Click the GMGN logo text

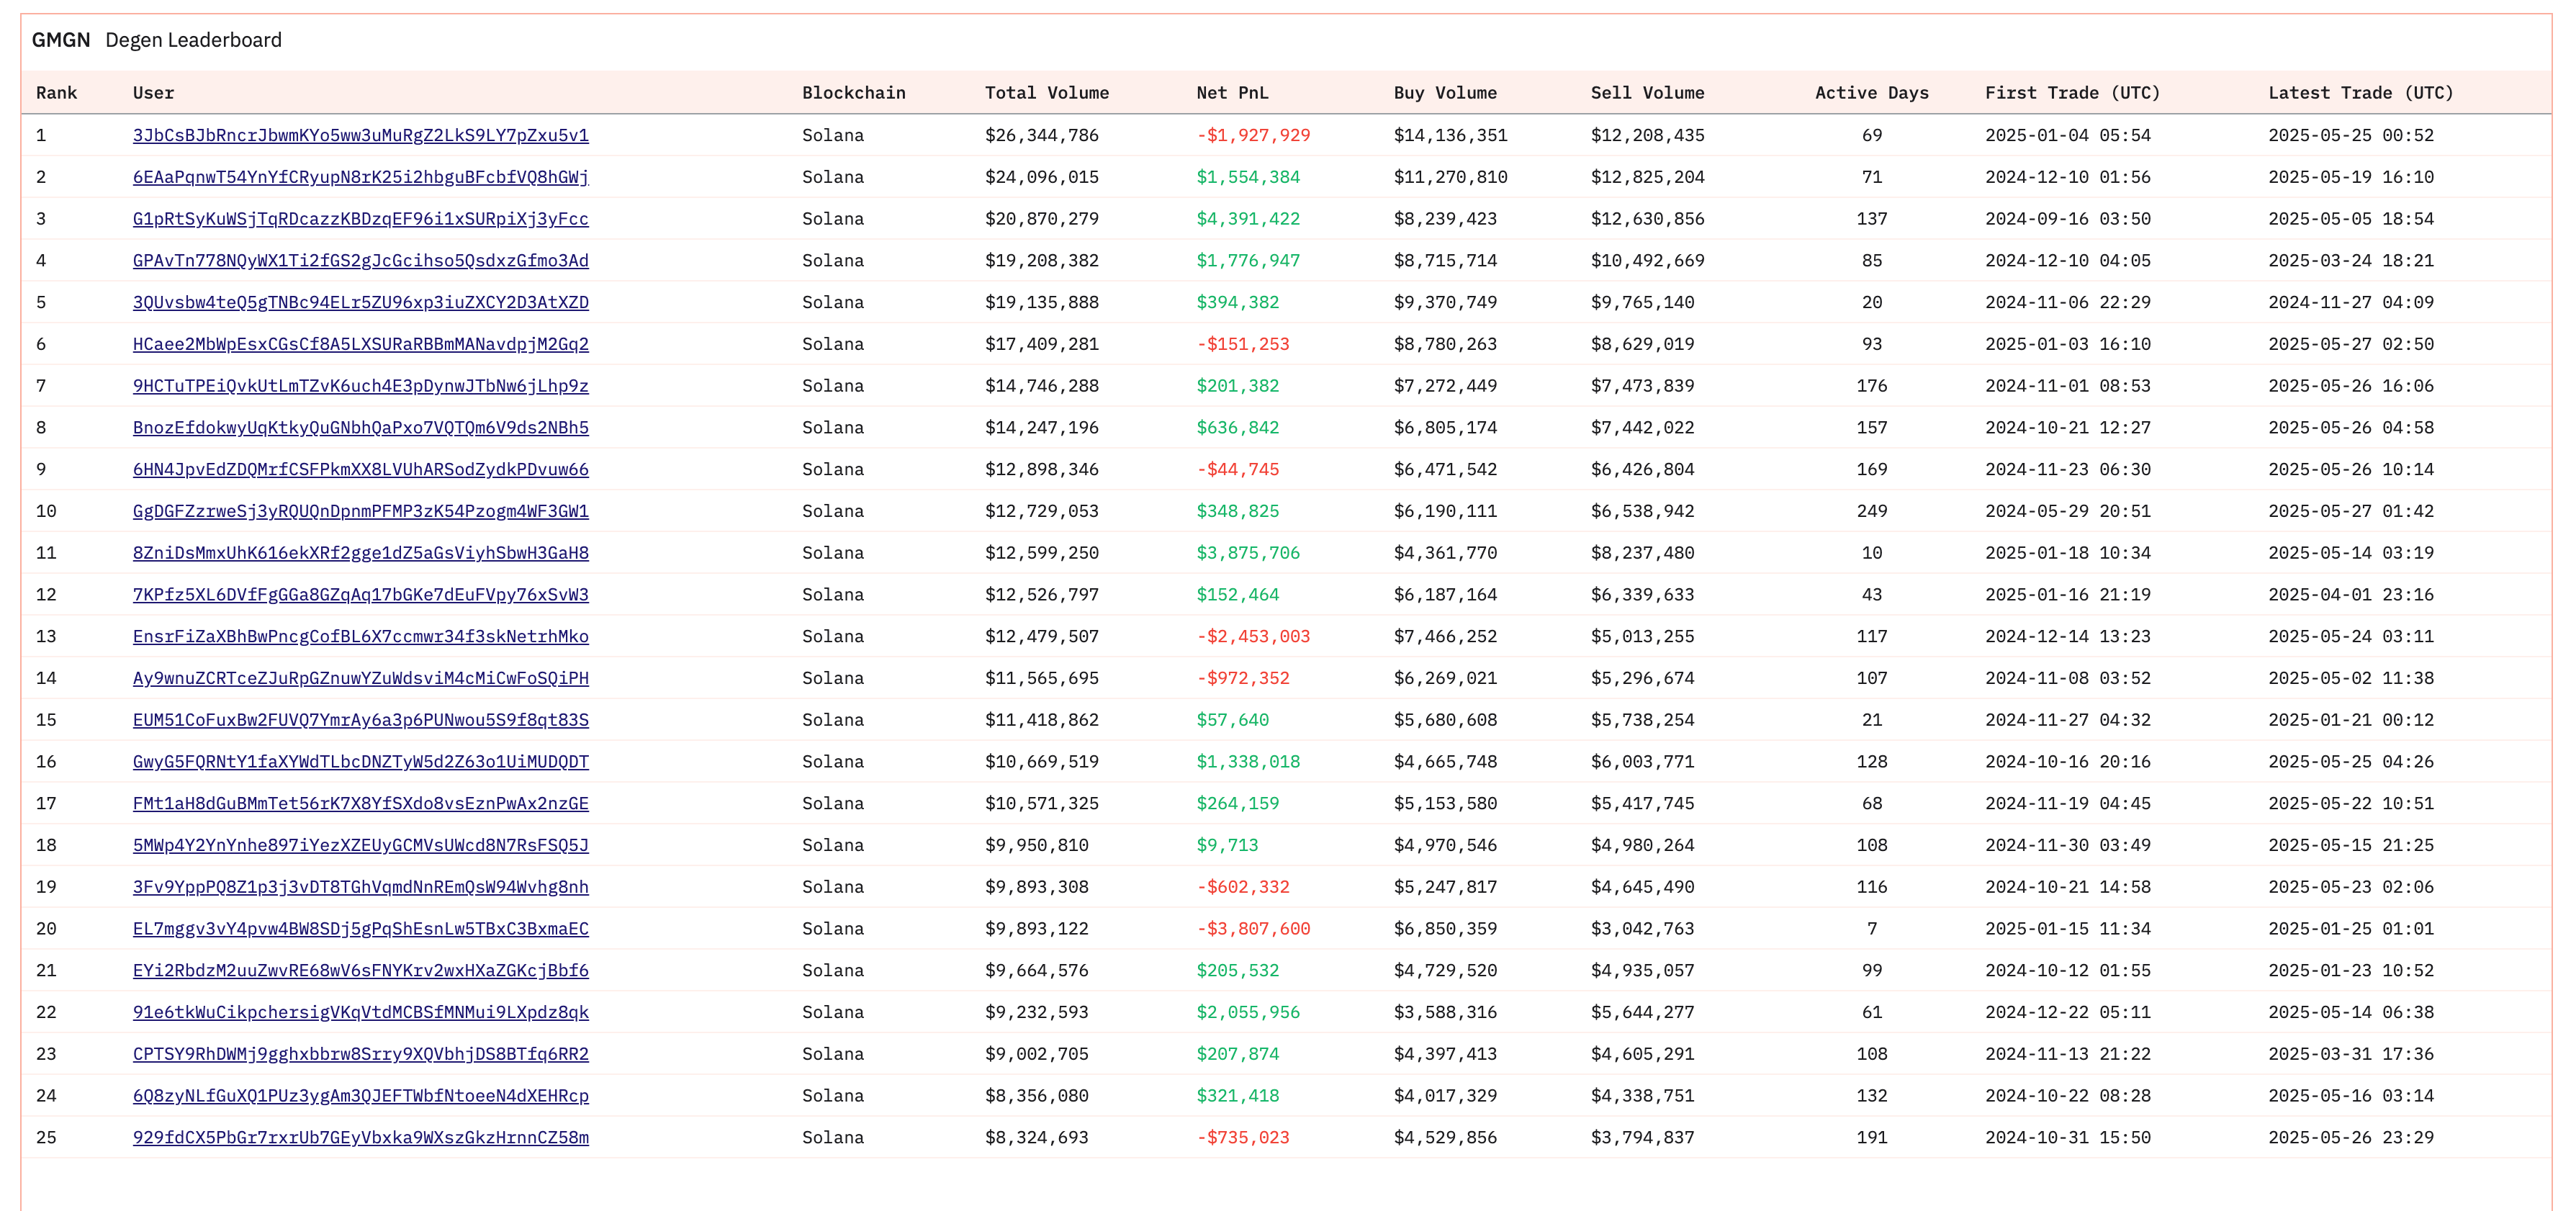click(61, 40)
